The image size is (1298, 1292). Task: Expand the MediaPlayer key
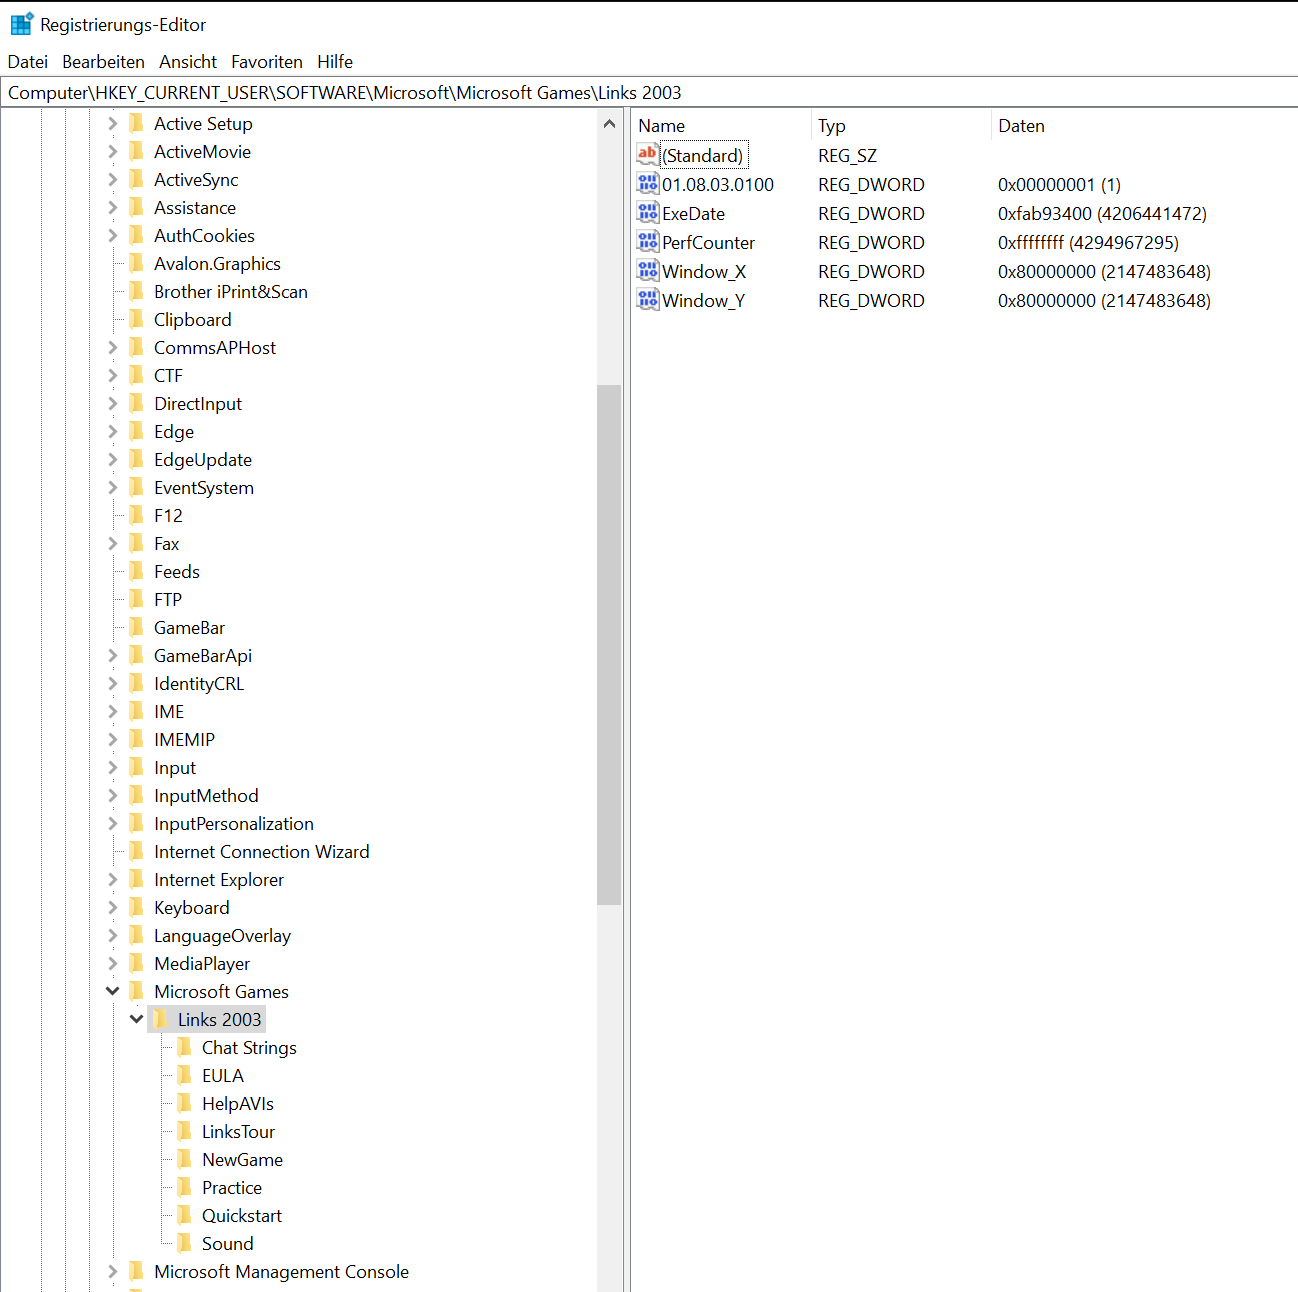(x=112, y=963)
